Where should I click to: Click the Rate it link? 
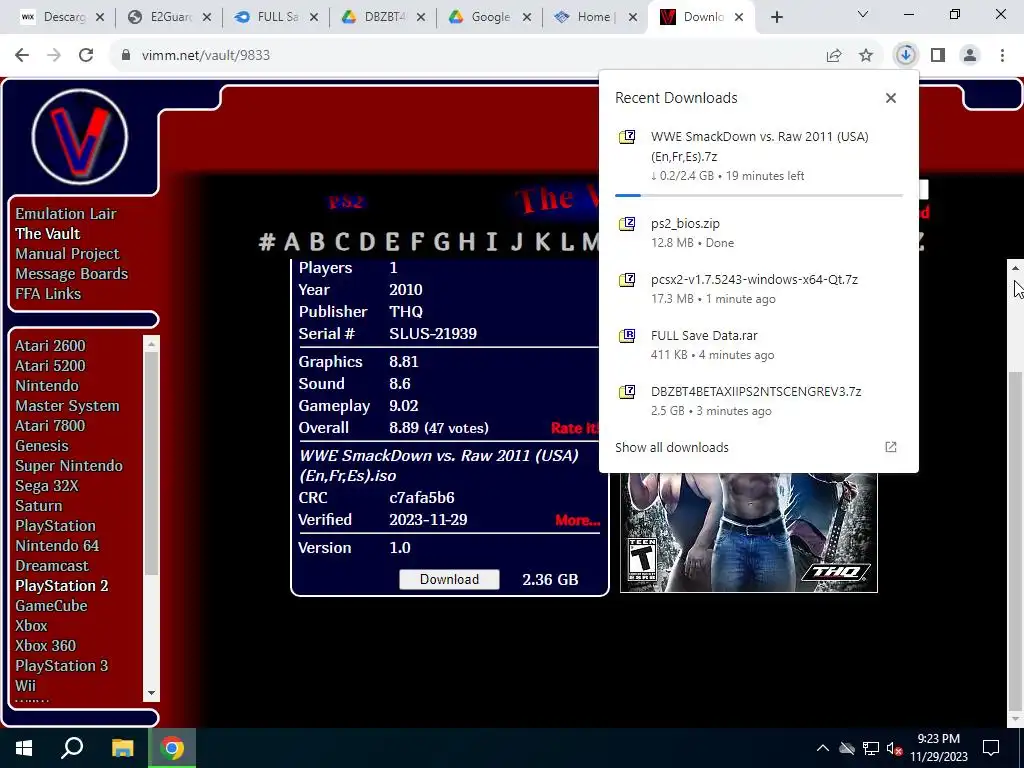[x=575, y=428]
